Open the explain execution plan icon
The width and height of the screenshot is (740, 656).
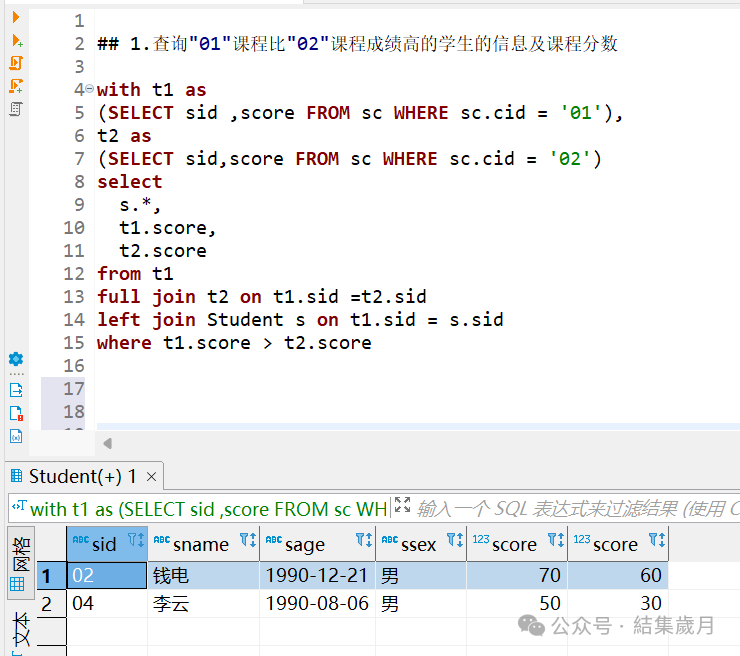coord(16,109)
